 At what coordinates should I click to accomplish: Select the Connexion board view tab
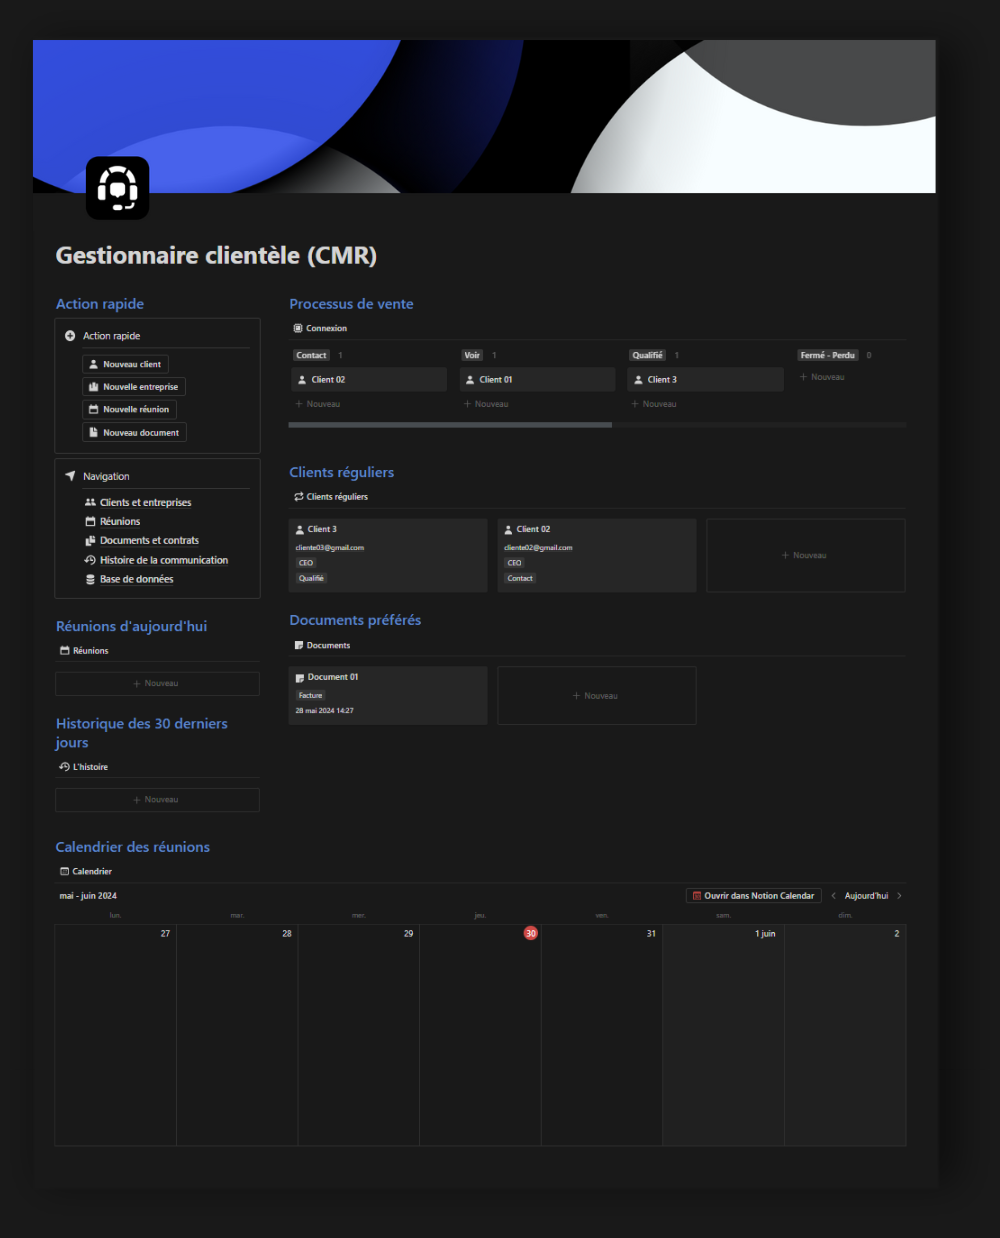(320, 328)
